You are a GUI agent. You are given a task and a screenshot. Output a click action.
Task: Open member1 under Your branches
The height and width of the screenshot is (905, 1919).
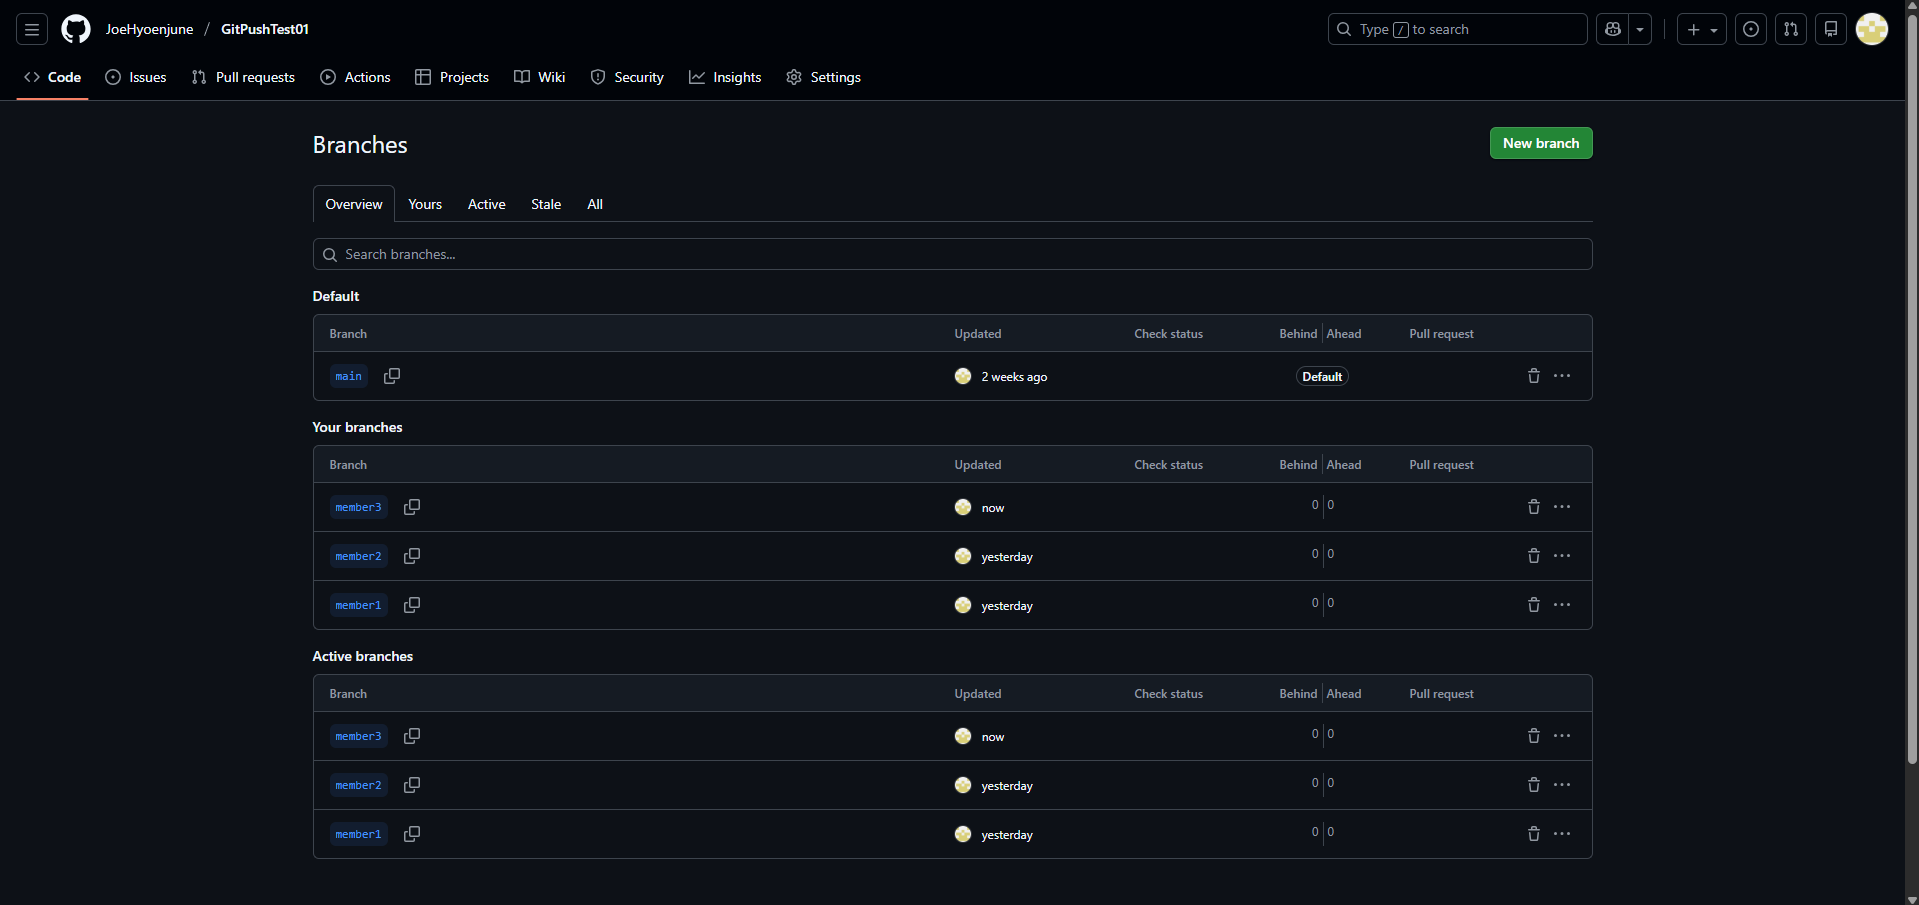[x=358, y=605]
